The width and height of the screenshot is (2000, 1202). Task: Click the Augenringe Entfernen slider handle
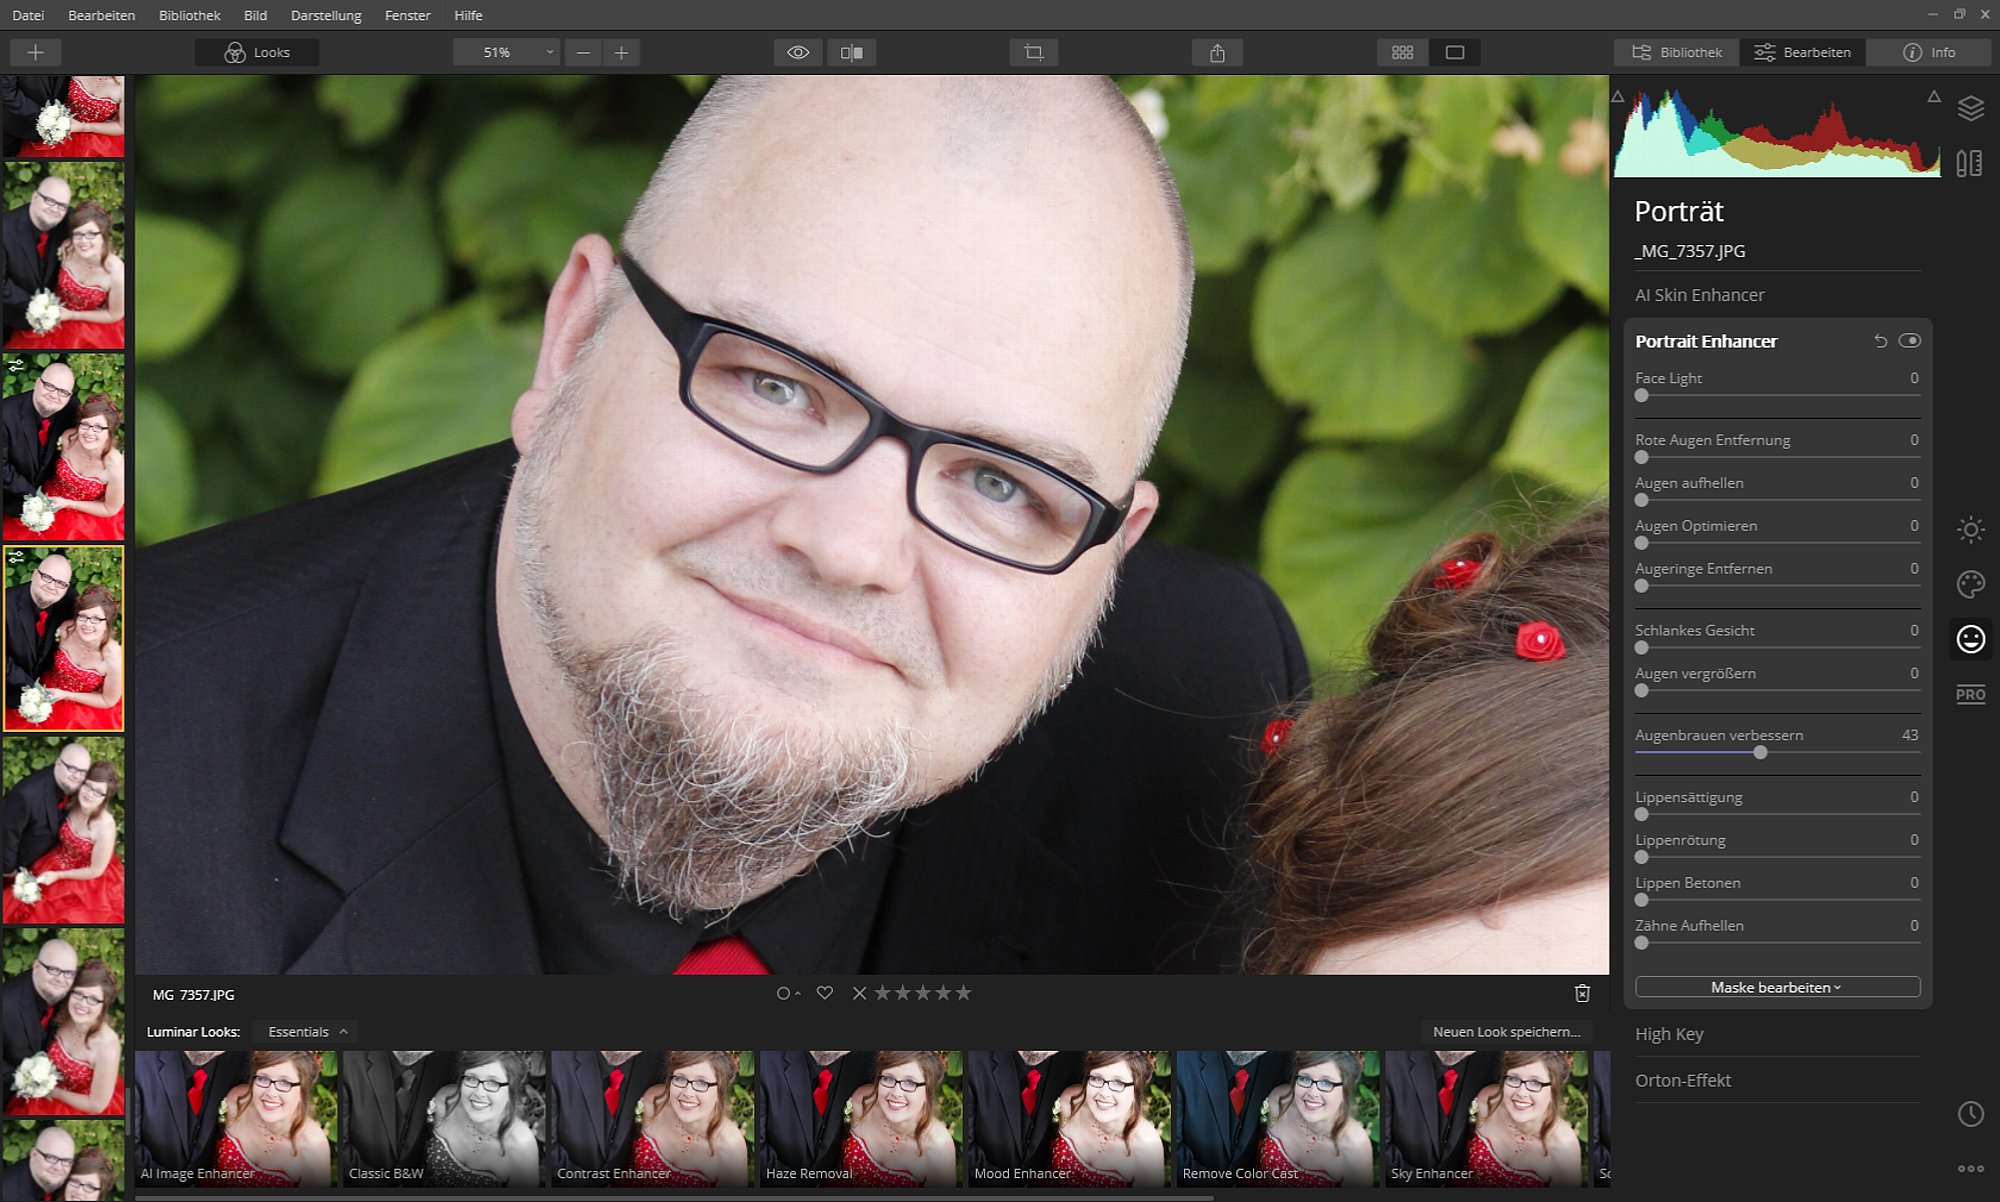pos(1641,586)
